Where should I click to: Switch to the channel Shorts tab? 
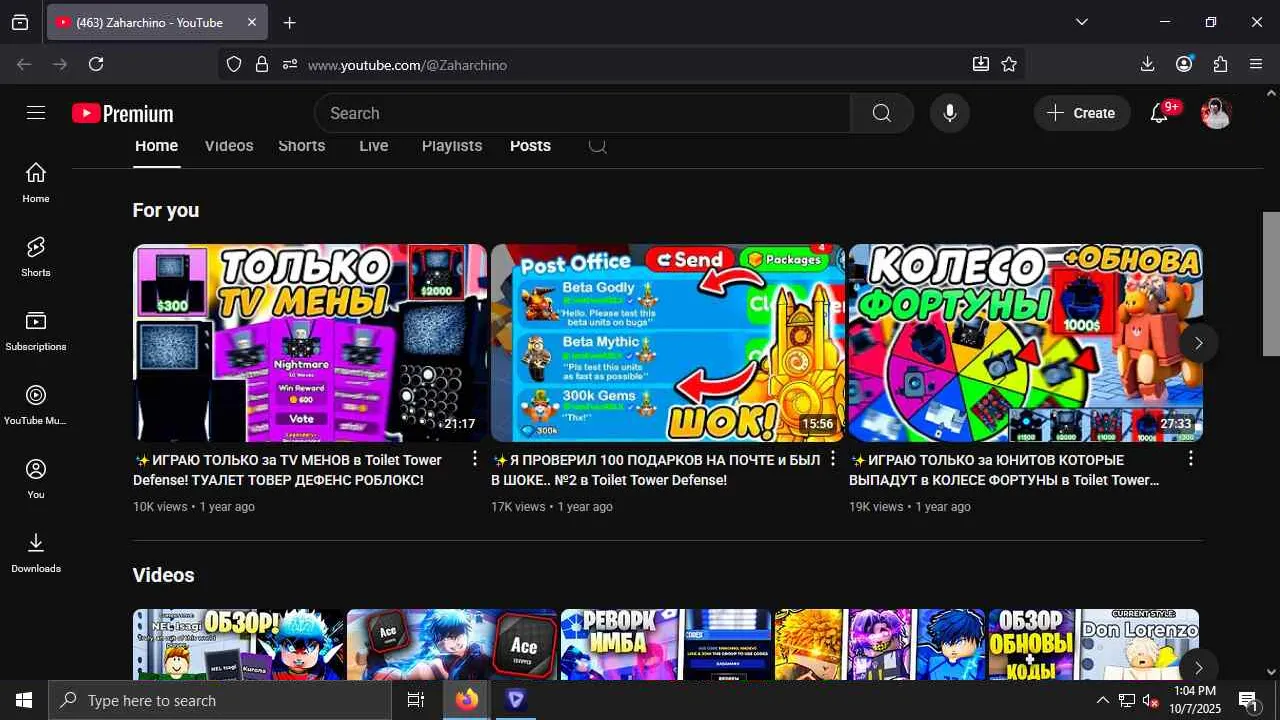click(x=302, y=146)
